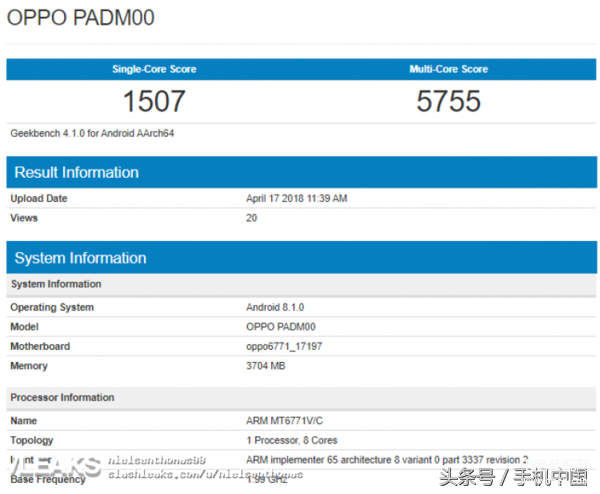Select the Memory label
This screenshot has height=494, width=600.
[29, 366]
